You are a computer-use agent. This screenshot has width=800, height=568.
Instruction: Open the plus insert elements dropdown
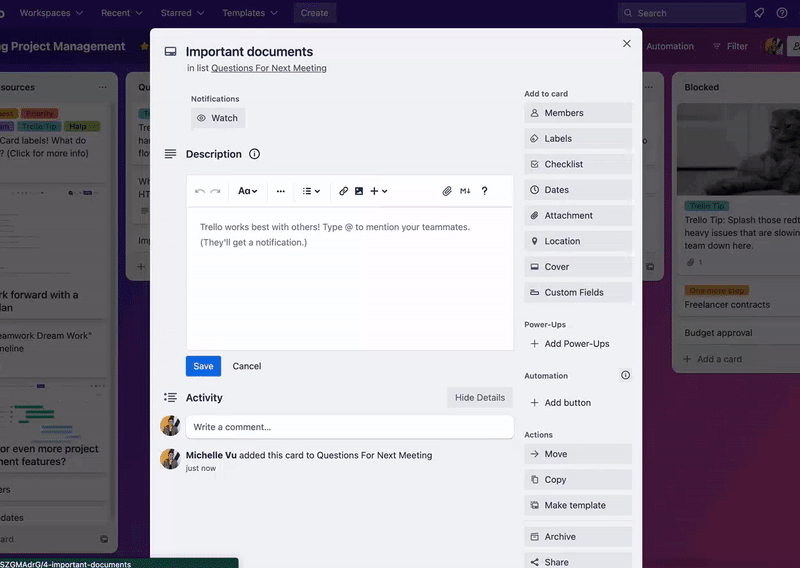pos(379,191)
